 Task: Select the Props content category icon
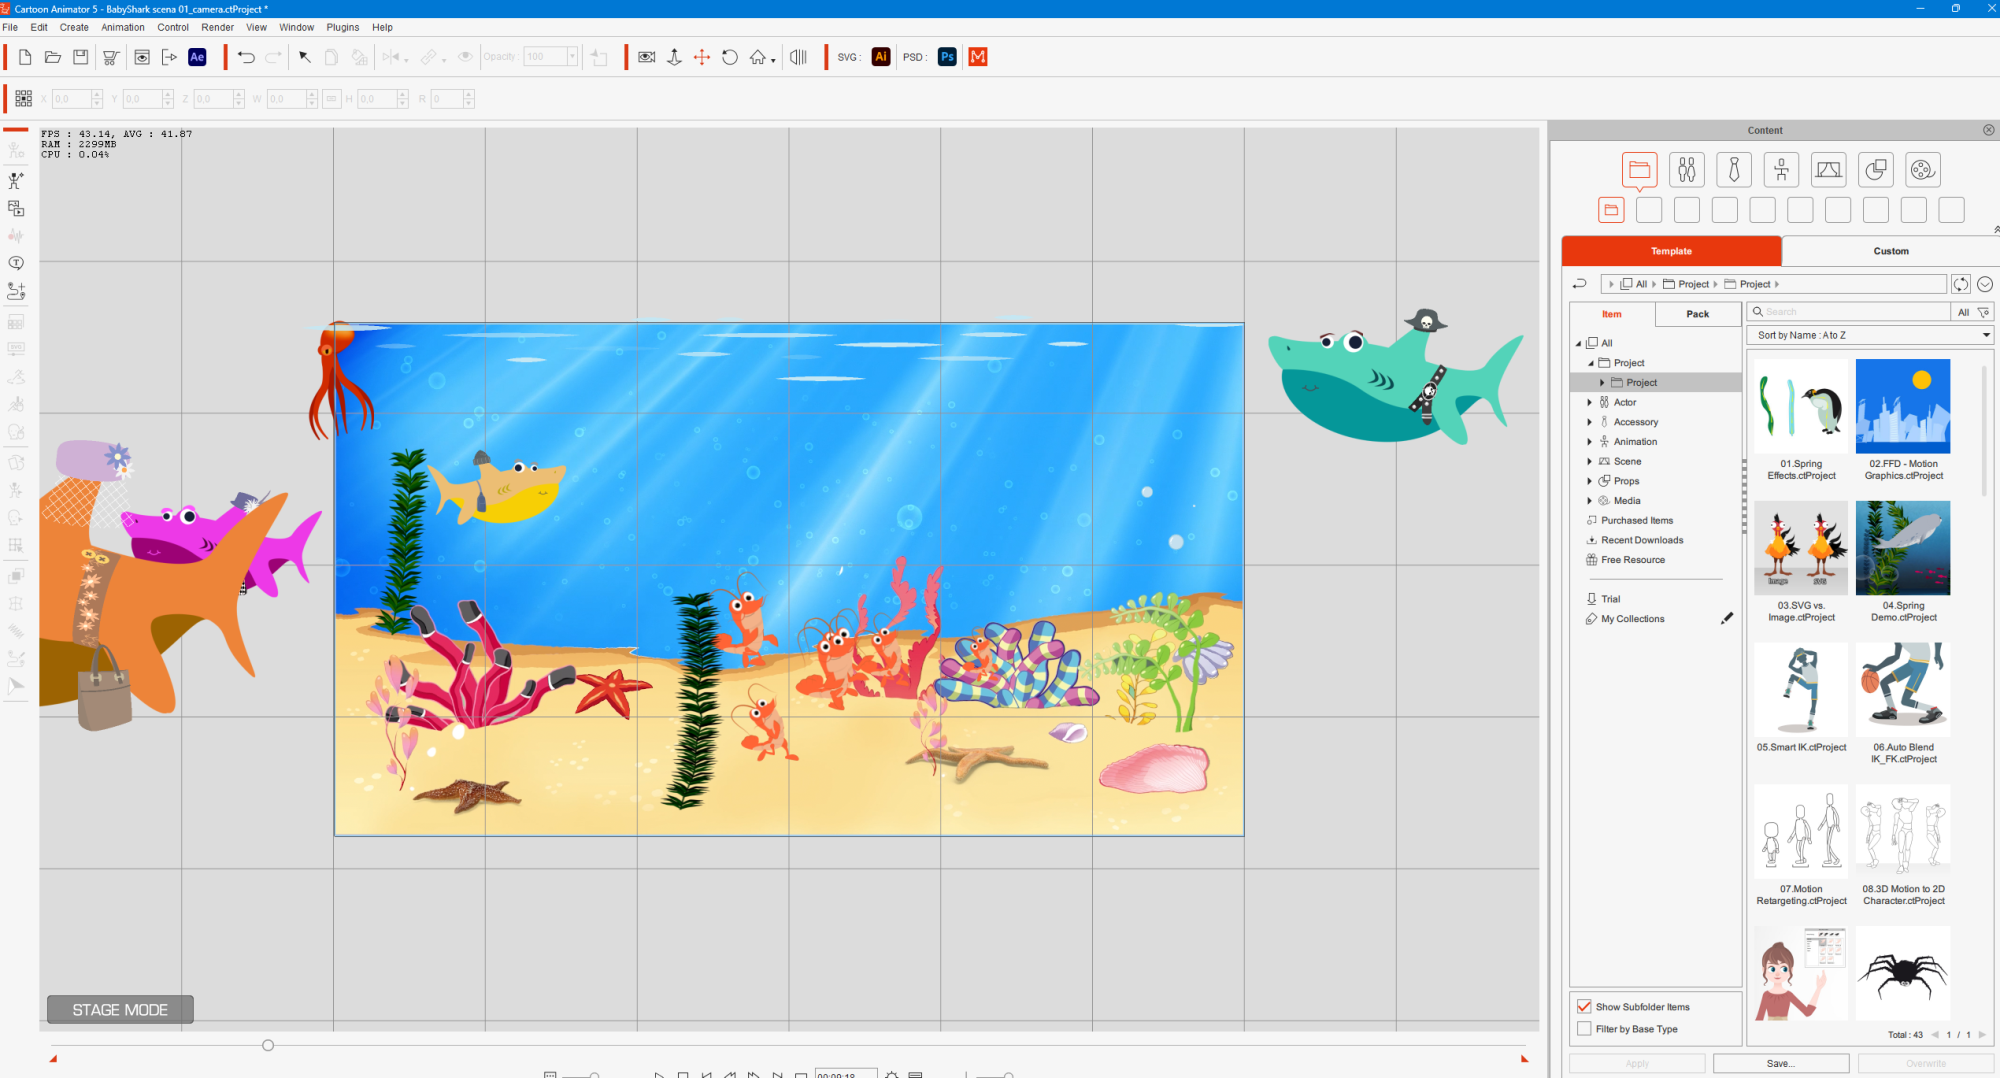coord(1876,170)
